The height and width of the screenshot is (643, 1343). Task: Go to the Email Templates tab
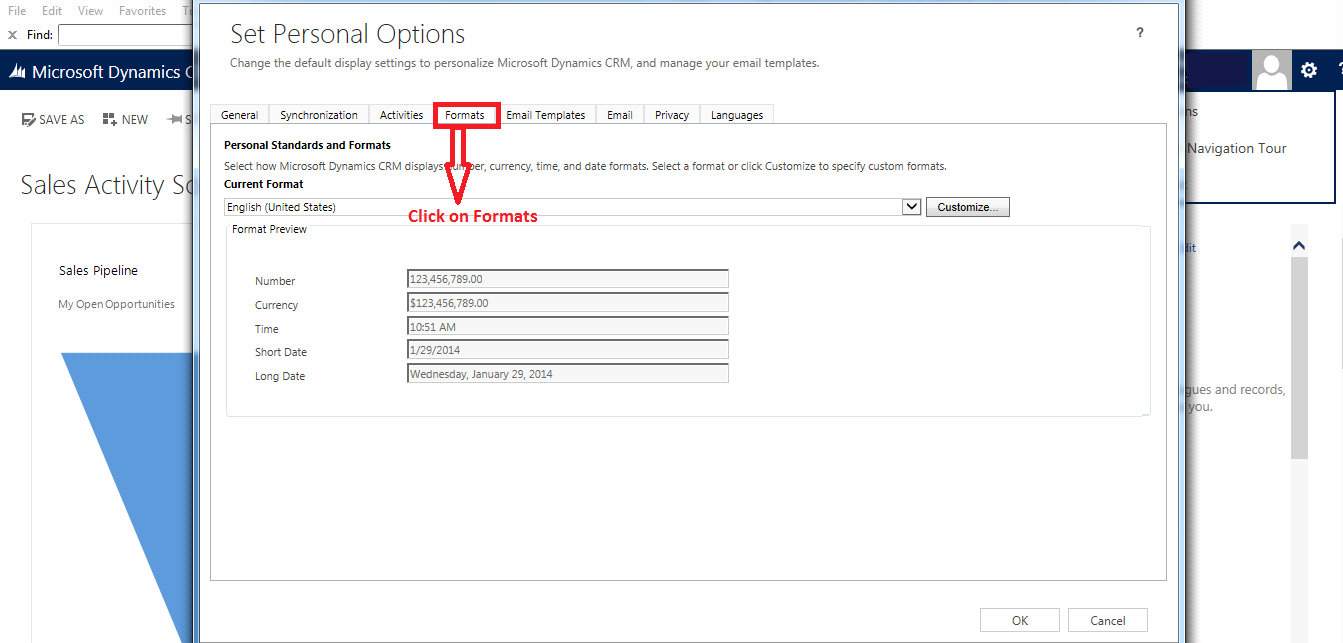545,115
